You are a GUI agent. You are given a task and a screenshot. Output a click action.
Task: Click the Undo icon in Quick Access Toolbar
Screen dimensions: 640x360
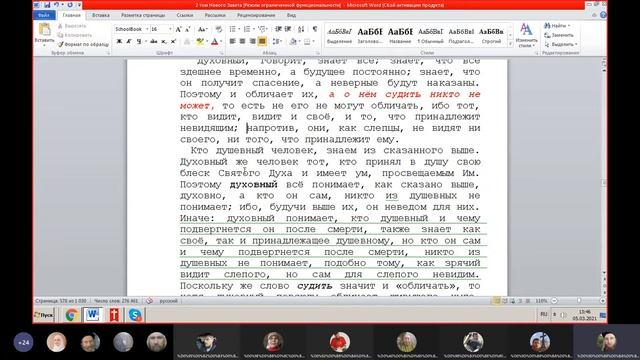tap(57, 5)
